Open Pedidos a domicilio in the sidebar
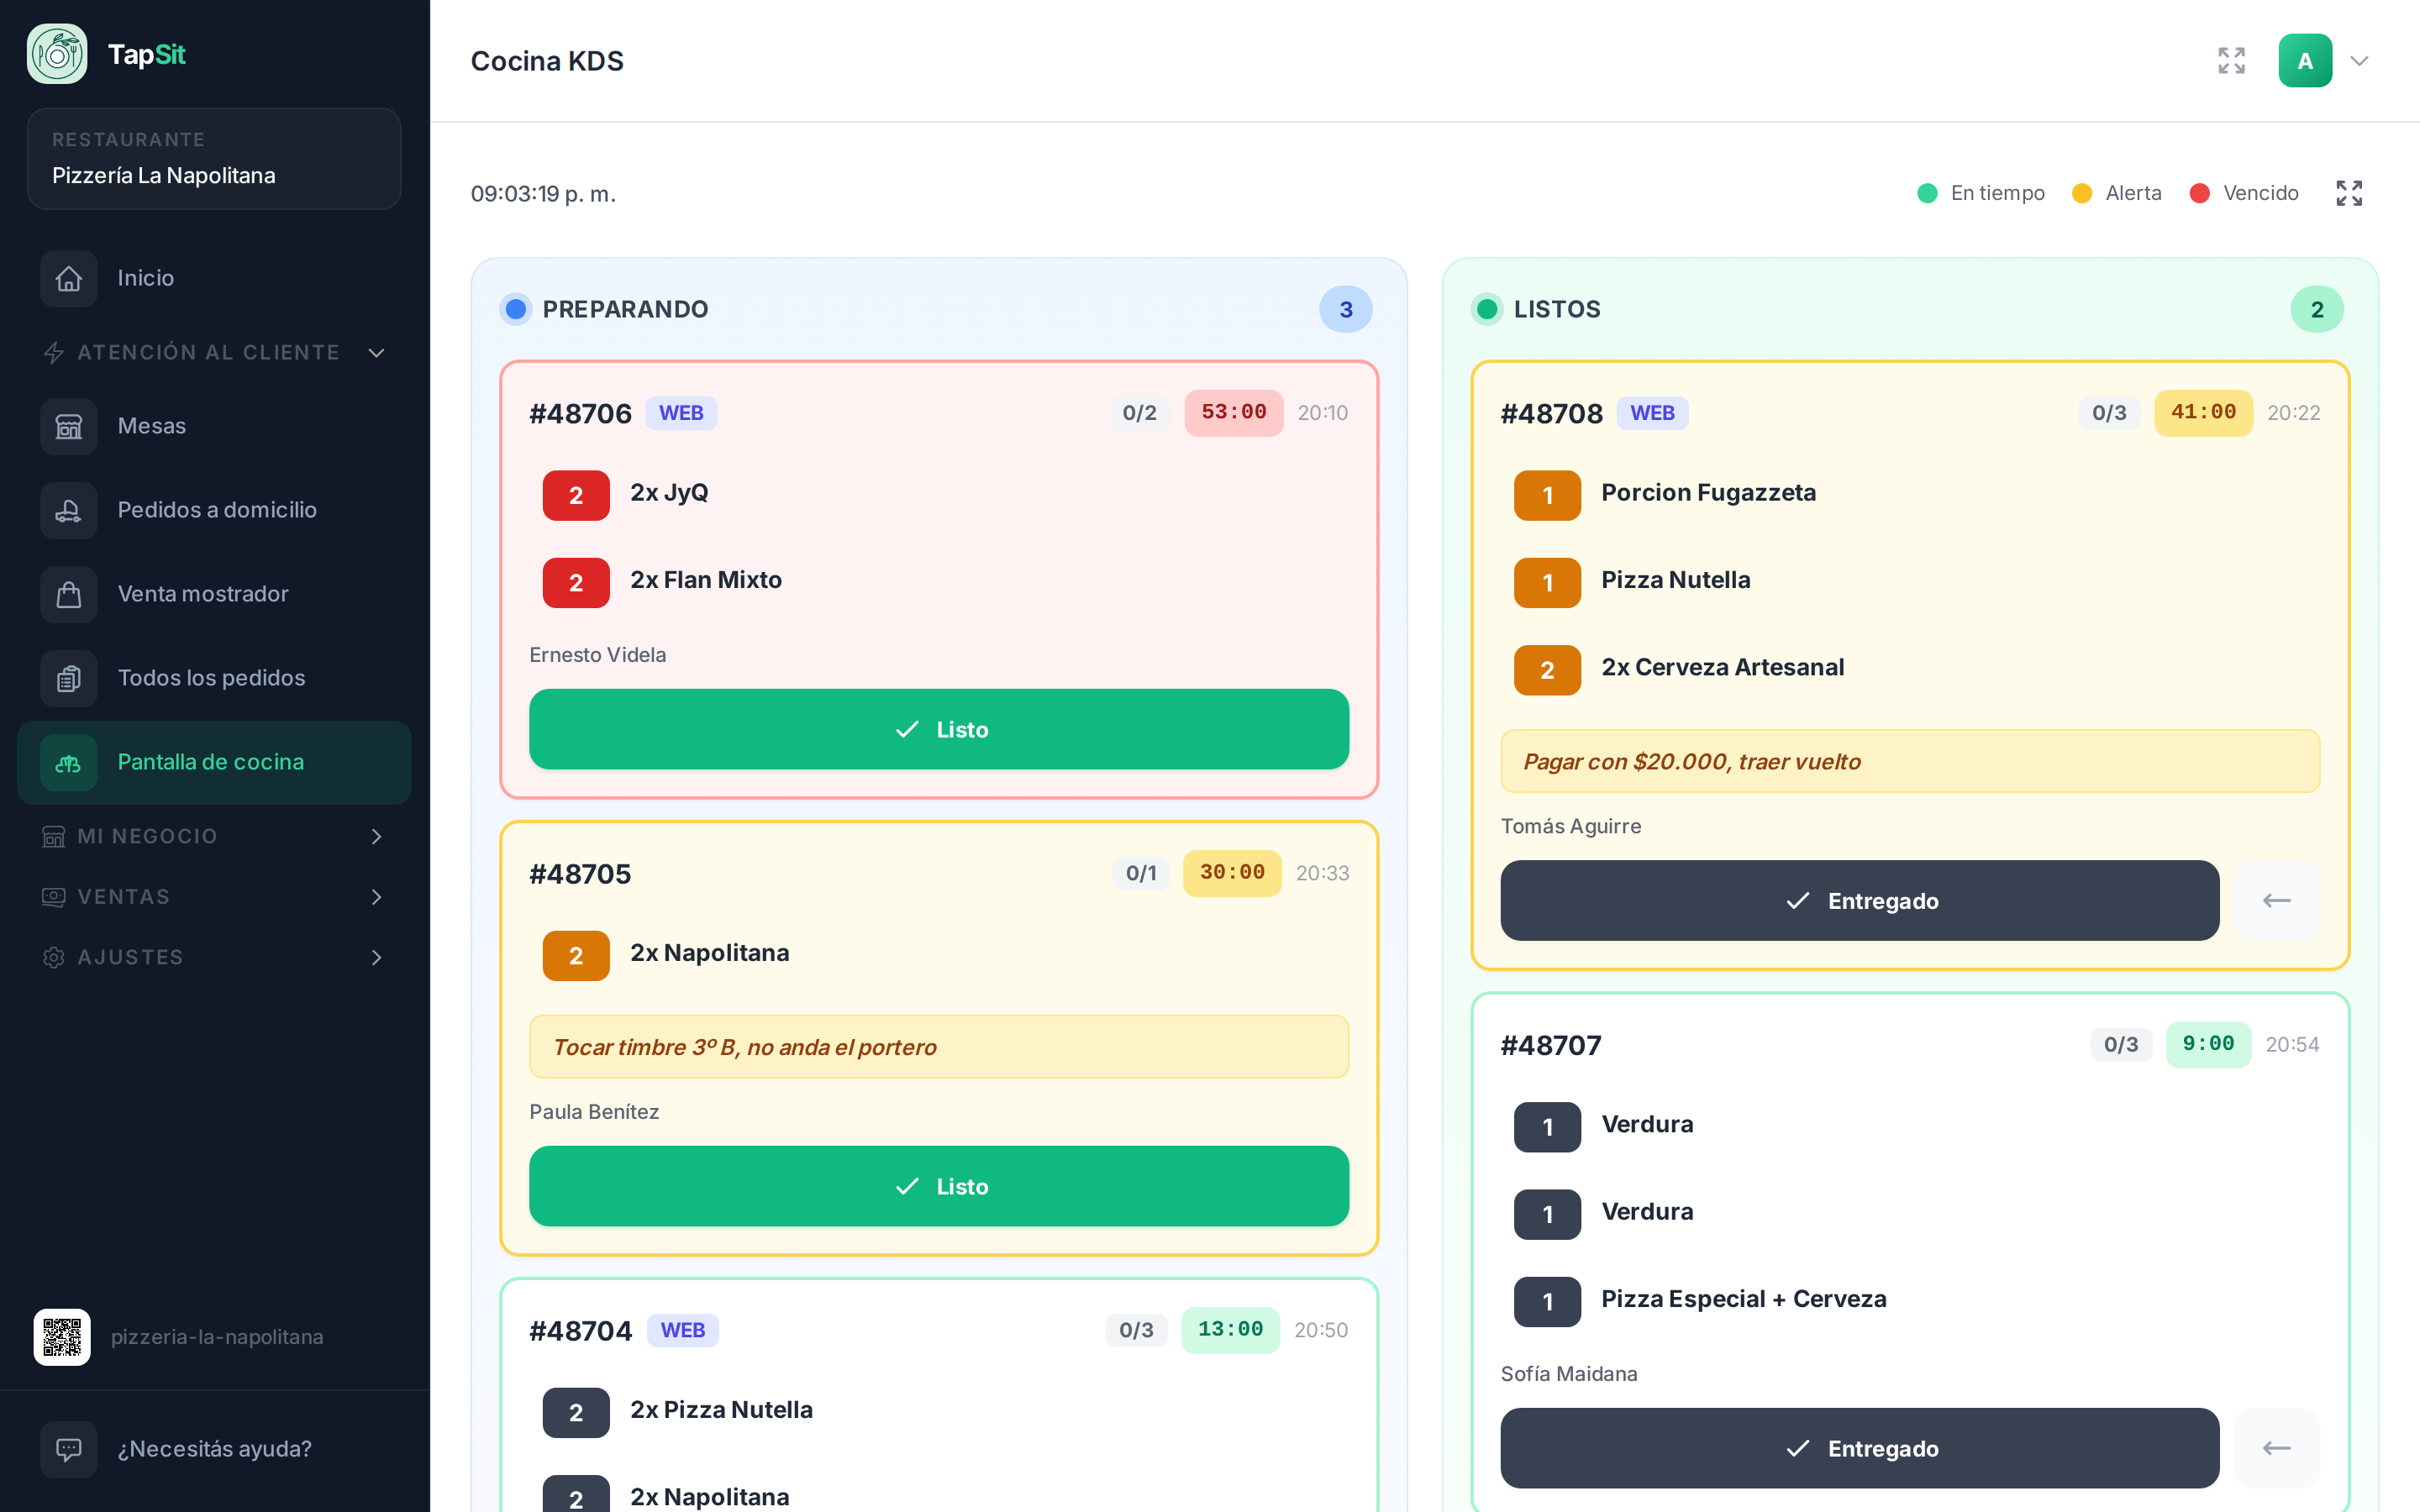 [214, 510]
